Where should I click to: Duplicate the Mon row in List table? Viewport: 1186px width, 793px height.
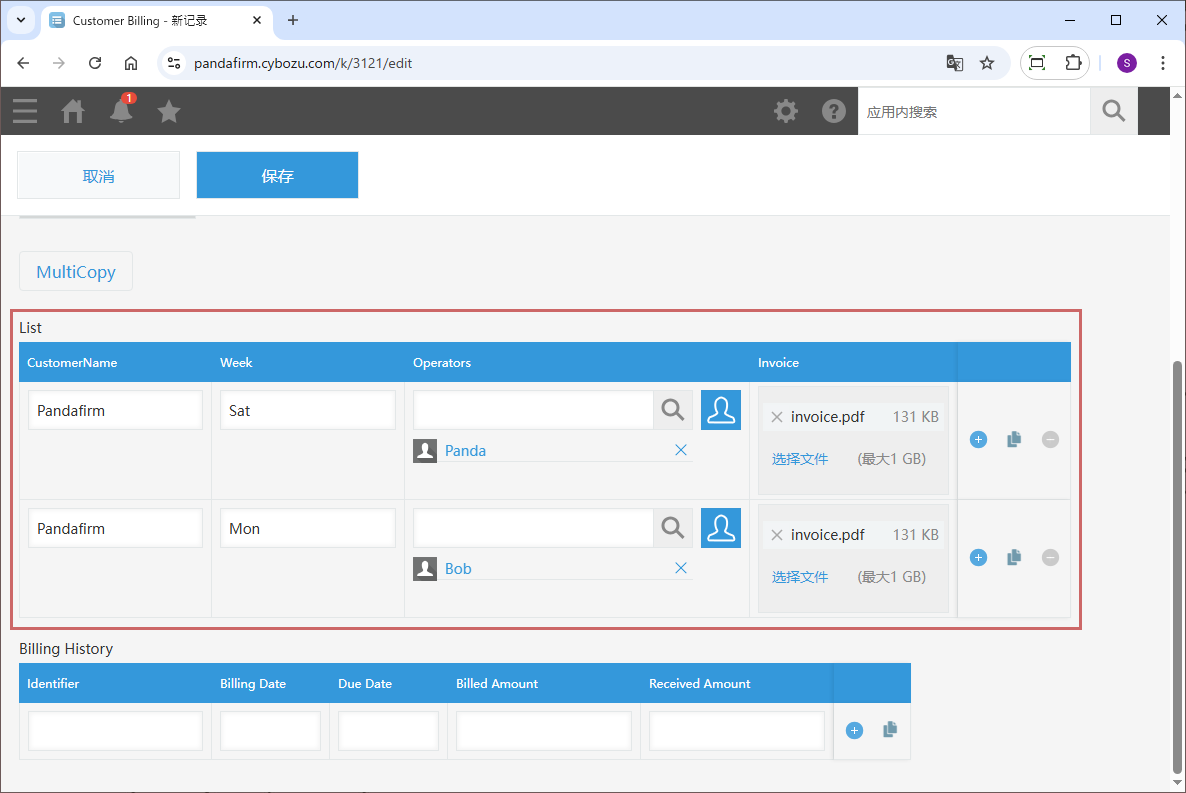click(1014, 557)
